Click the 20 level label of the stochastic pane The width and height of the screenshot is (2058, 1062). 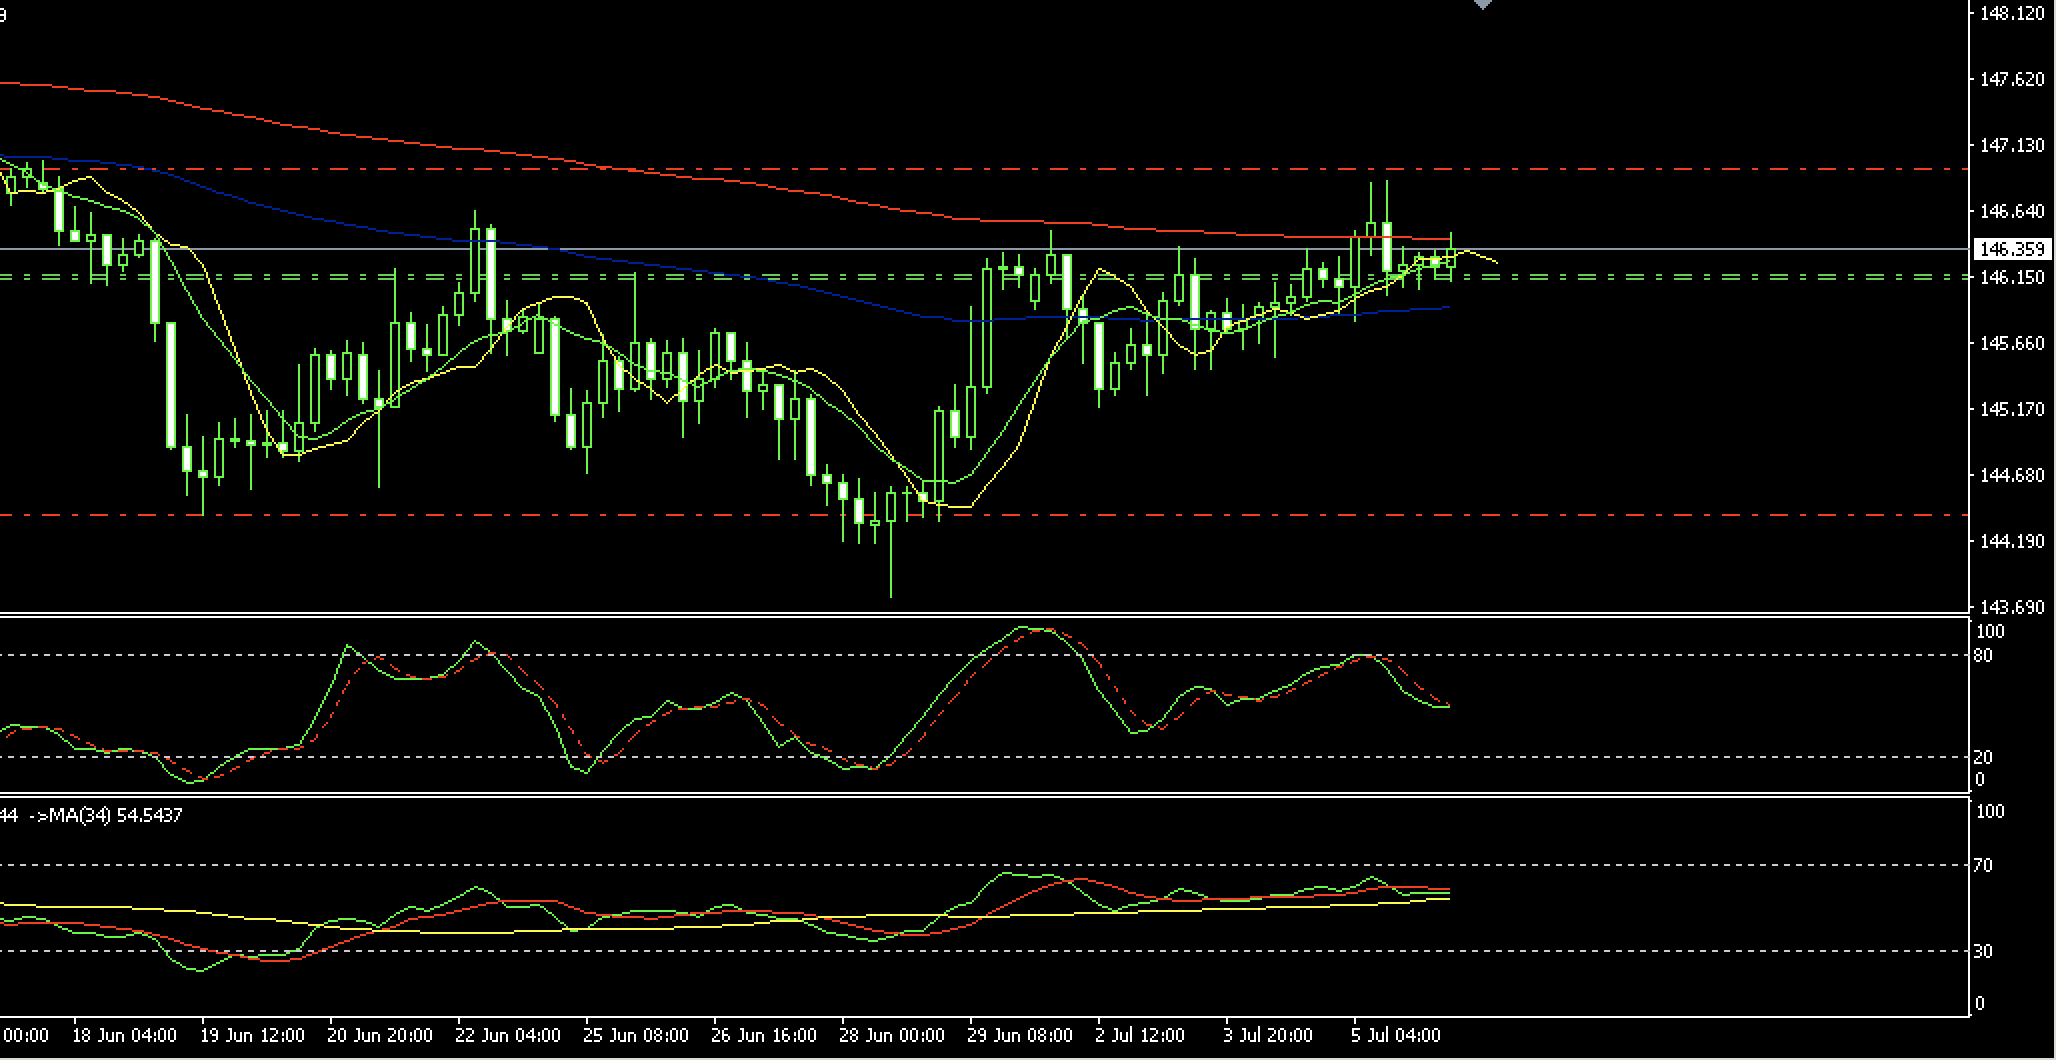(1984, 758)
